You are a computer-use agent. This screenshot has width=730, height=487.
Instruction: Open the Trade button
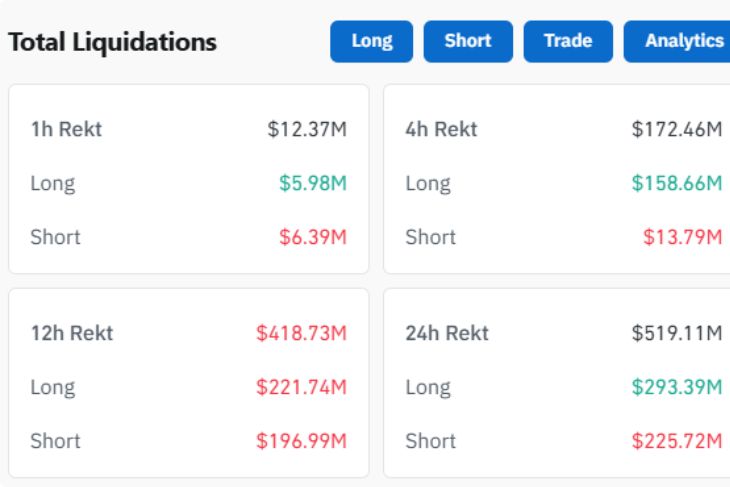pos(568,42)
